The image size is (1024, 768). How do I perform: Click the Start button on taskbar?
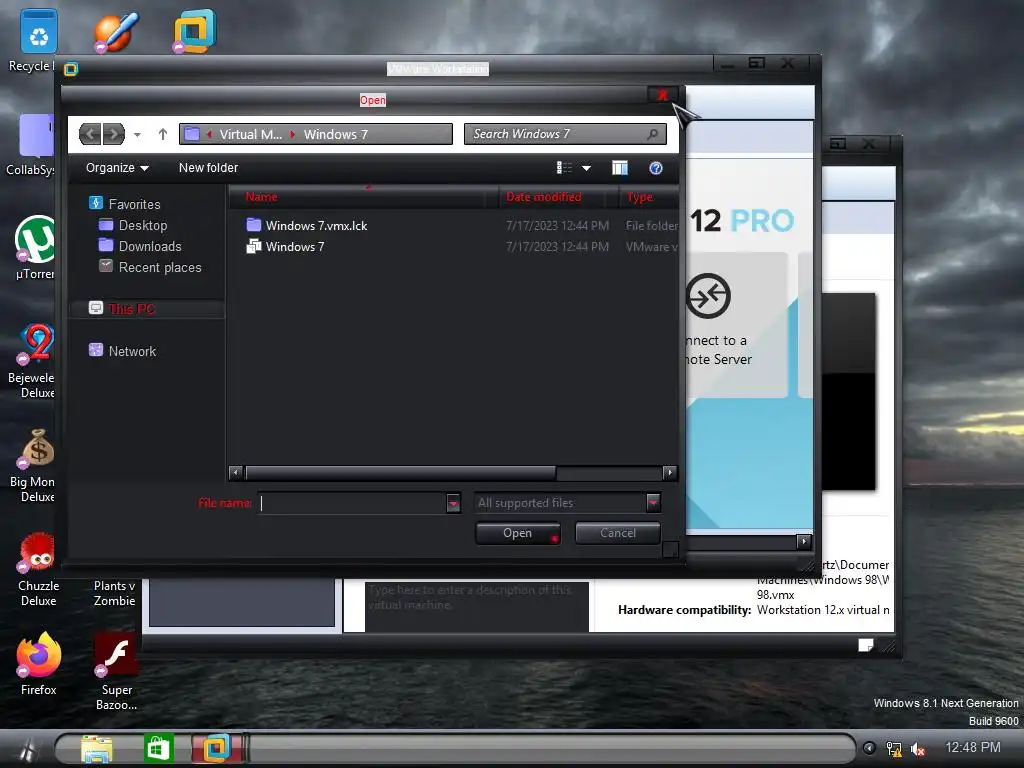[26, 748]
